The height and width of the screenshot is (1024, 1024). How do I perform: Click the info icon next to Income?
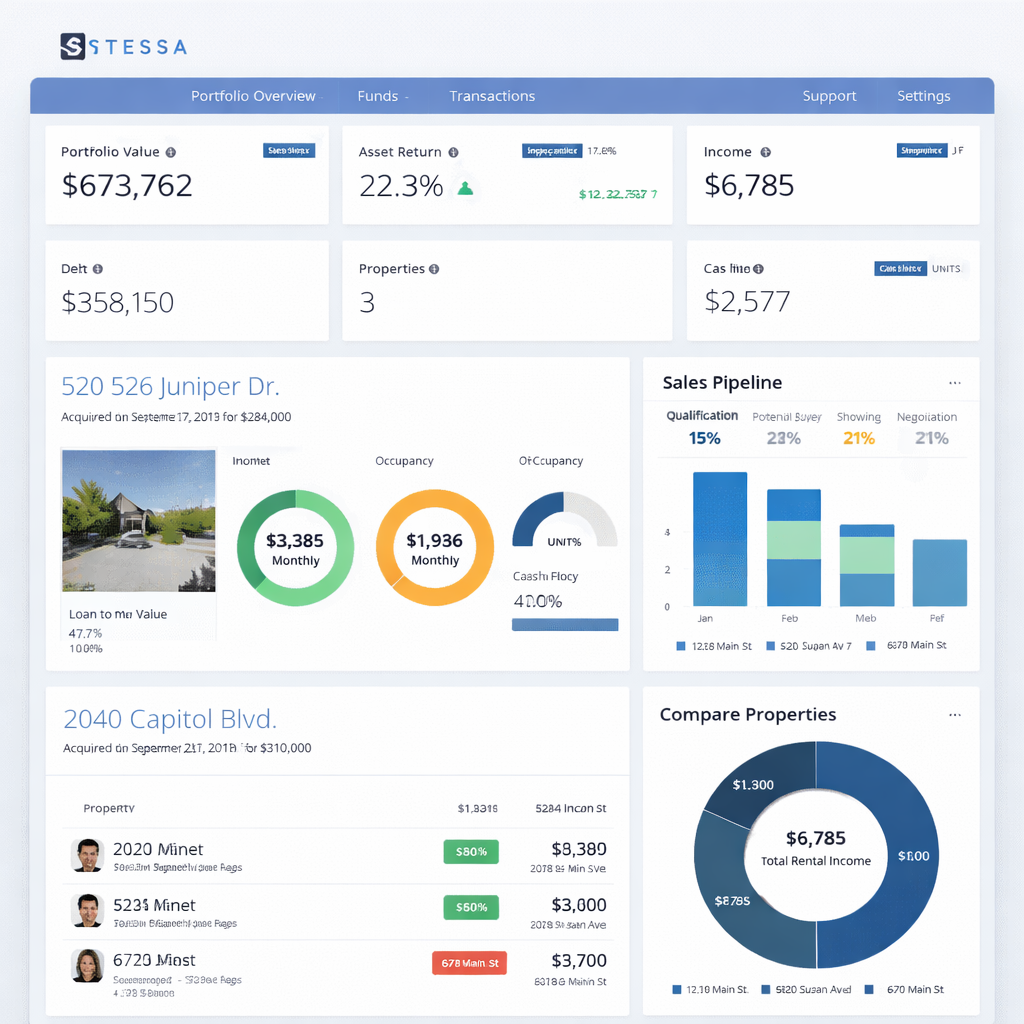[765, 152]
